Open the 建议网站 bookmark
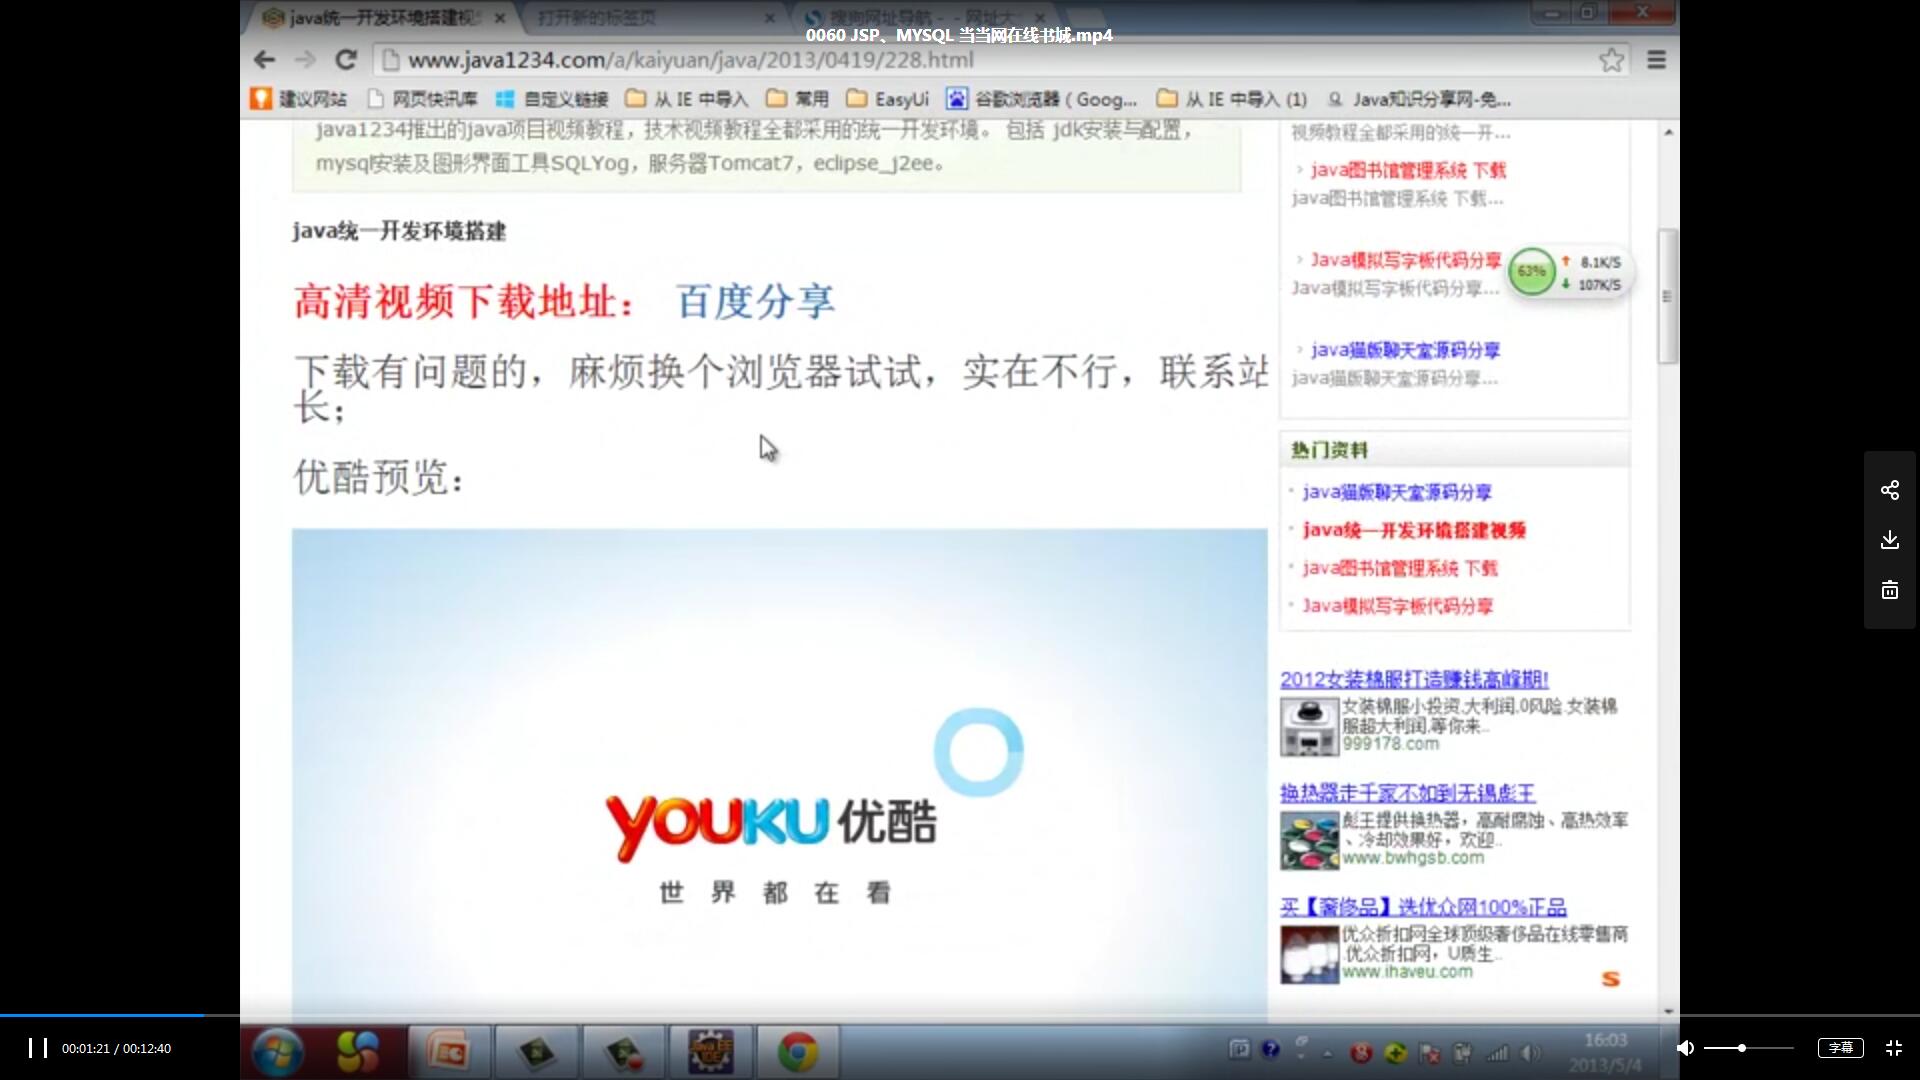This screenshot has width=1920, height=1080. click(x=299, y=99)
